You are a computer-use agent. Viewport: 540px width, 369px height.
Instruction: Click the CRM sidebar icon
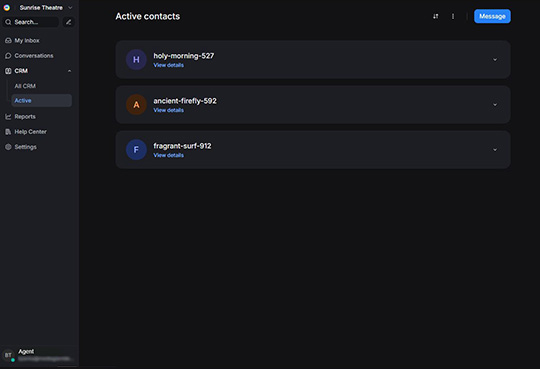click(8, 71)
